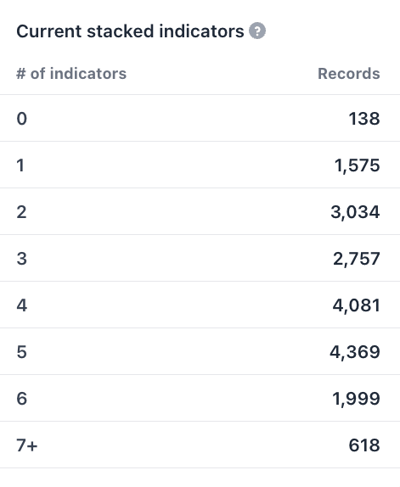Open the row with 4 indicators

pyautogui.click(x=200, y=305)
